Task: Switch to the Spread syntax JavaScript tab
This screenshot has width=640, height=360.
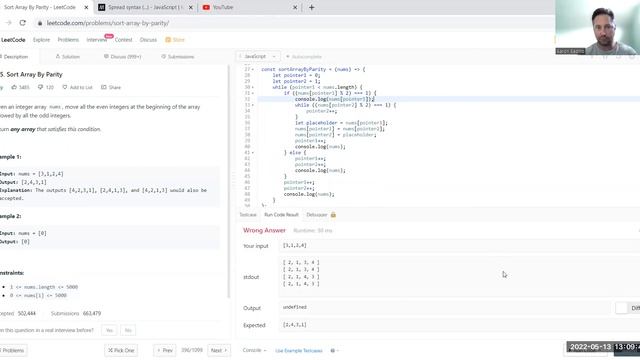Action: (145, 7)
